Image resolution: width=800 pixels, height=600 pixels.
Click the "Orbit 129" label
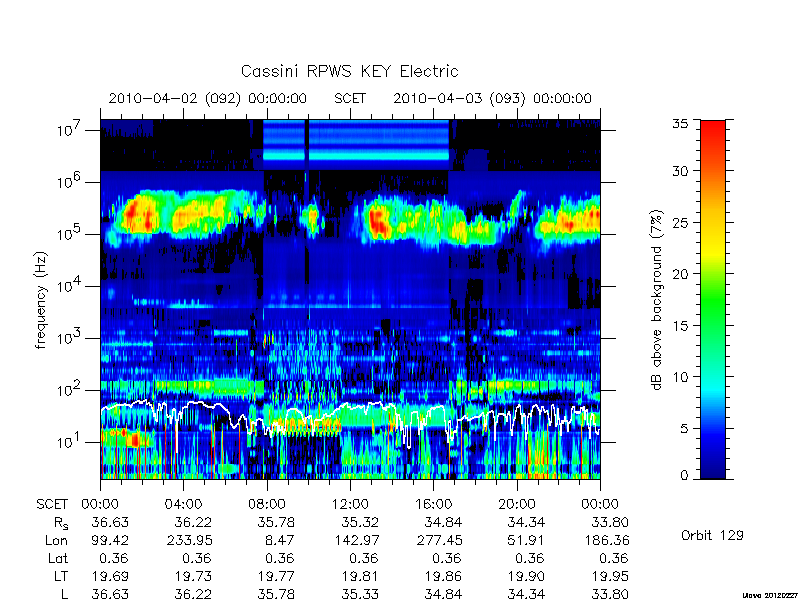(x=712, y=535)
